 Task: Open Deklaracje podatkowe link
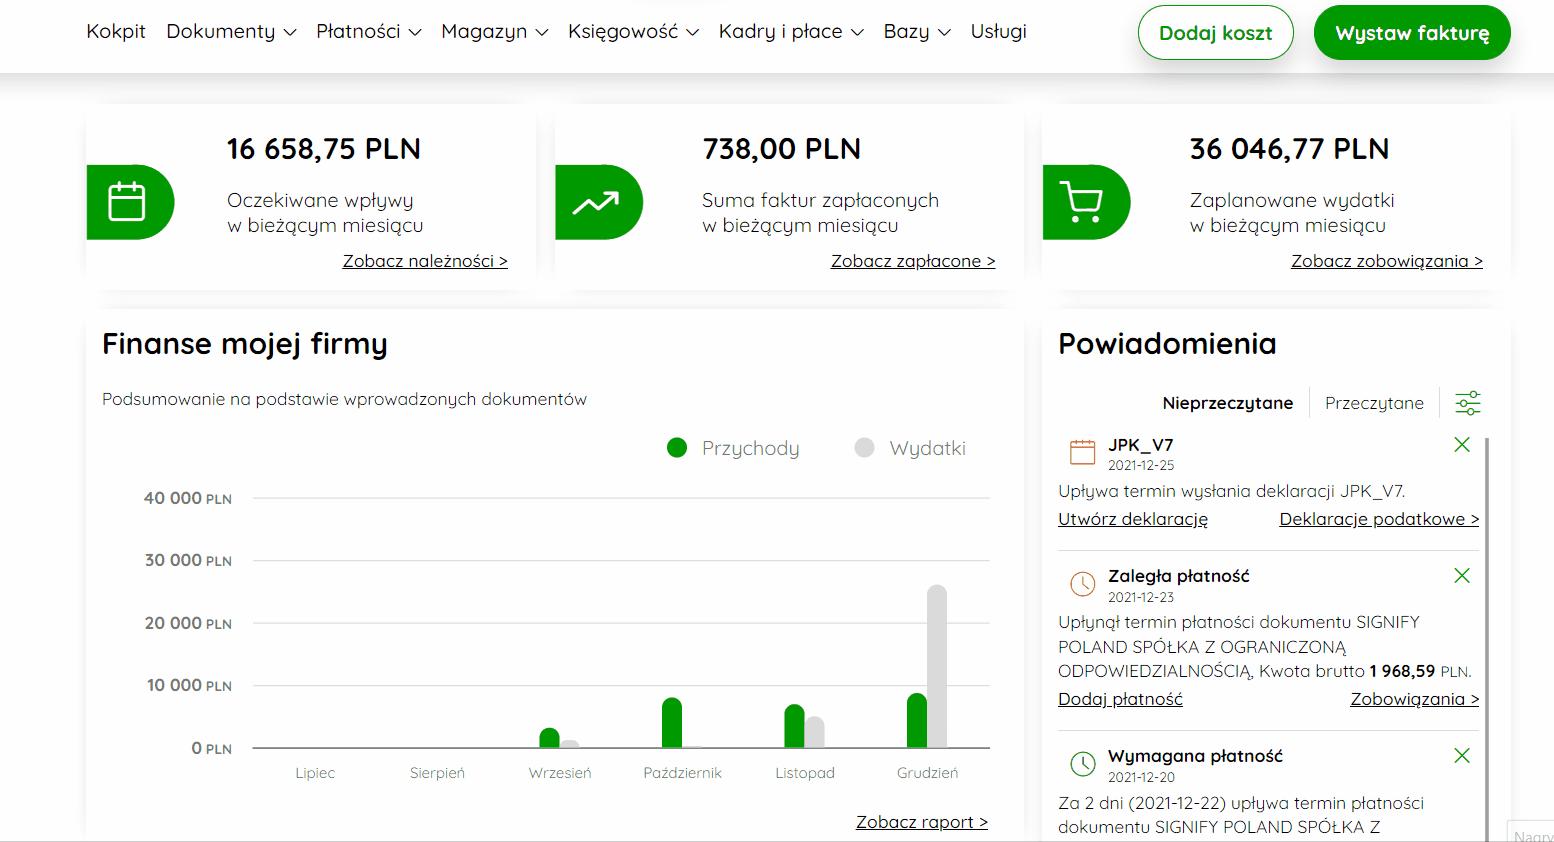(x=1379, y=519)
